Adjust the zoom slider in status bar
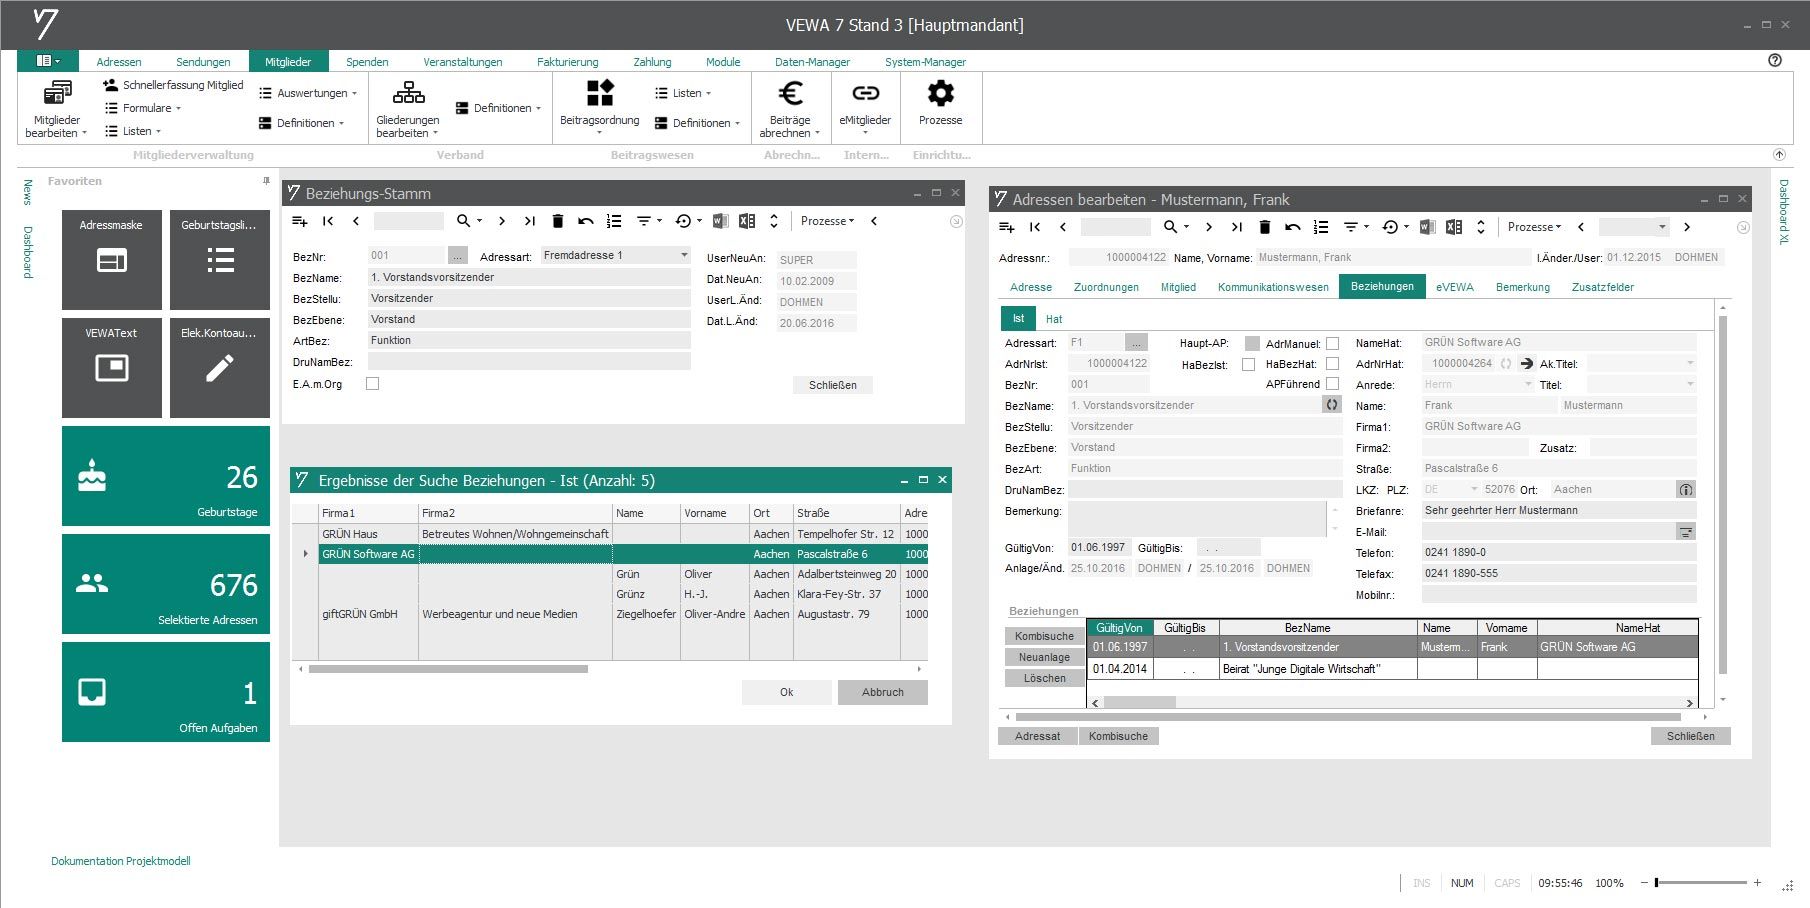1810x908 pixels. (x=1657, y=883)
